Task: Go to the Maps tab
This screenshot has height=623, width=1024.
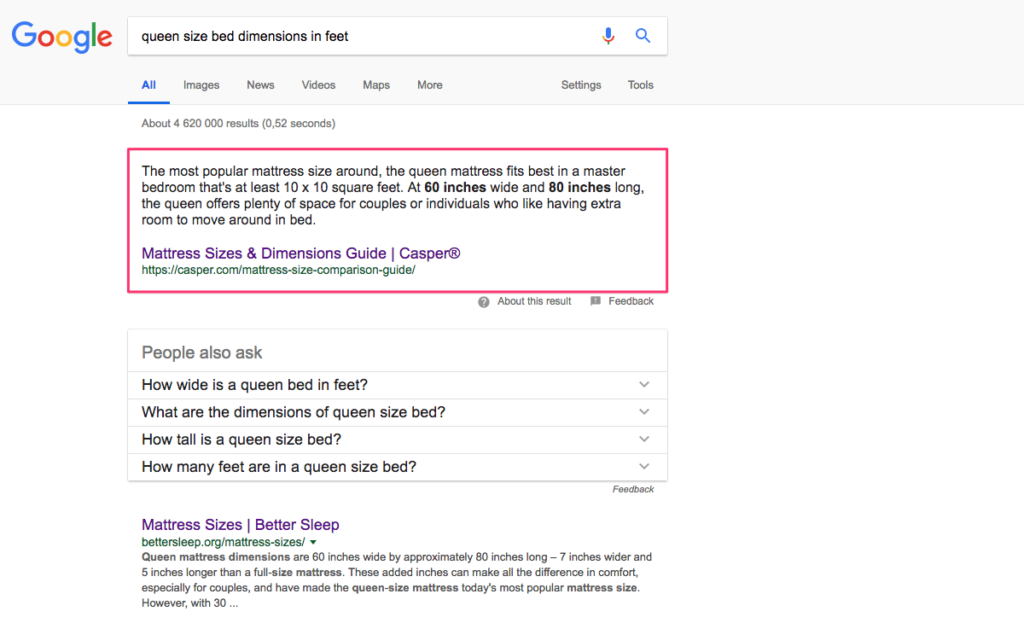Action: (376, 85)
